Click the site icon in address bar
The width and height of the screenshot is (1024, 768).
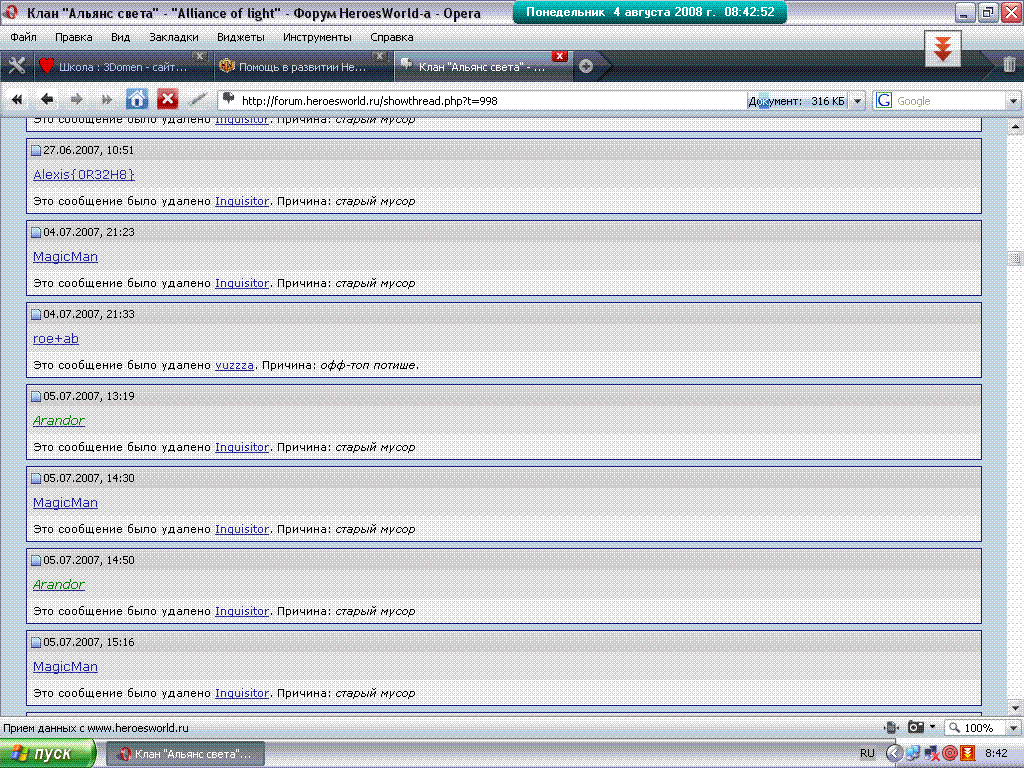tap(229, 99)
